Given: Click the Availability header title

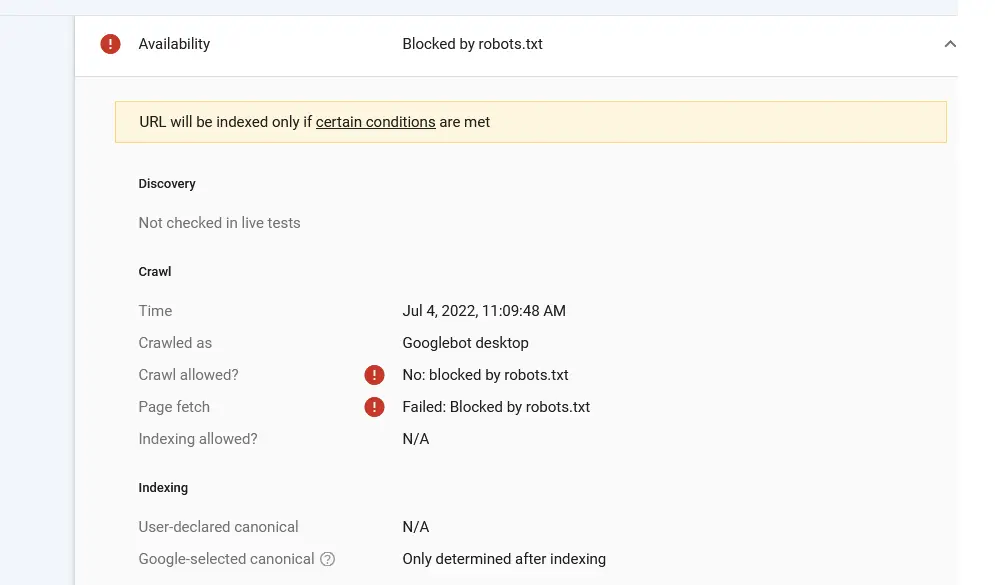Looking at the screenshot, I should (x=174, y=44).
